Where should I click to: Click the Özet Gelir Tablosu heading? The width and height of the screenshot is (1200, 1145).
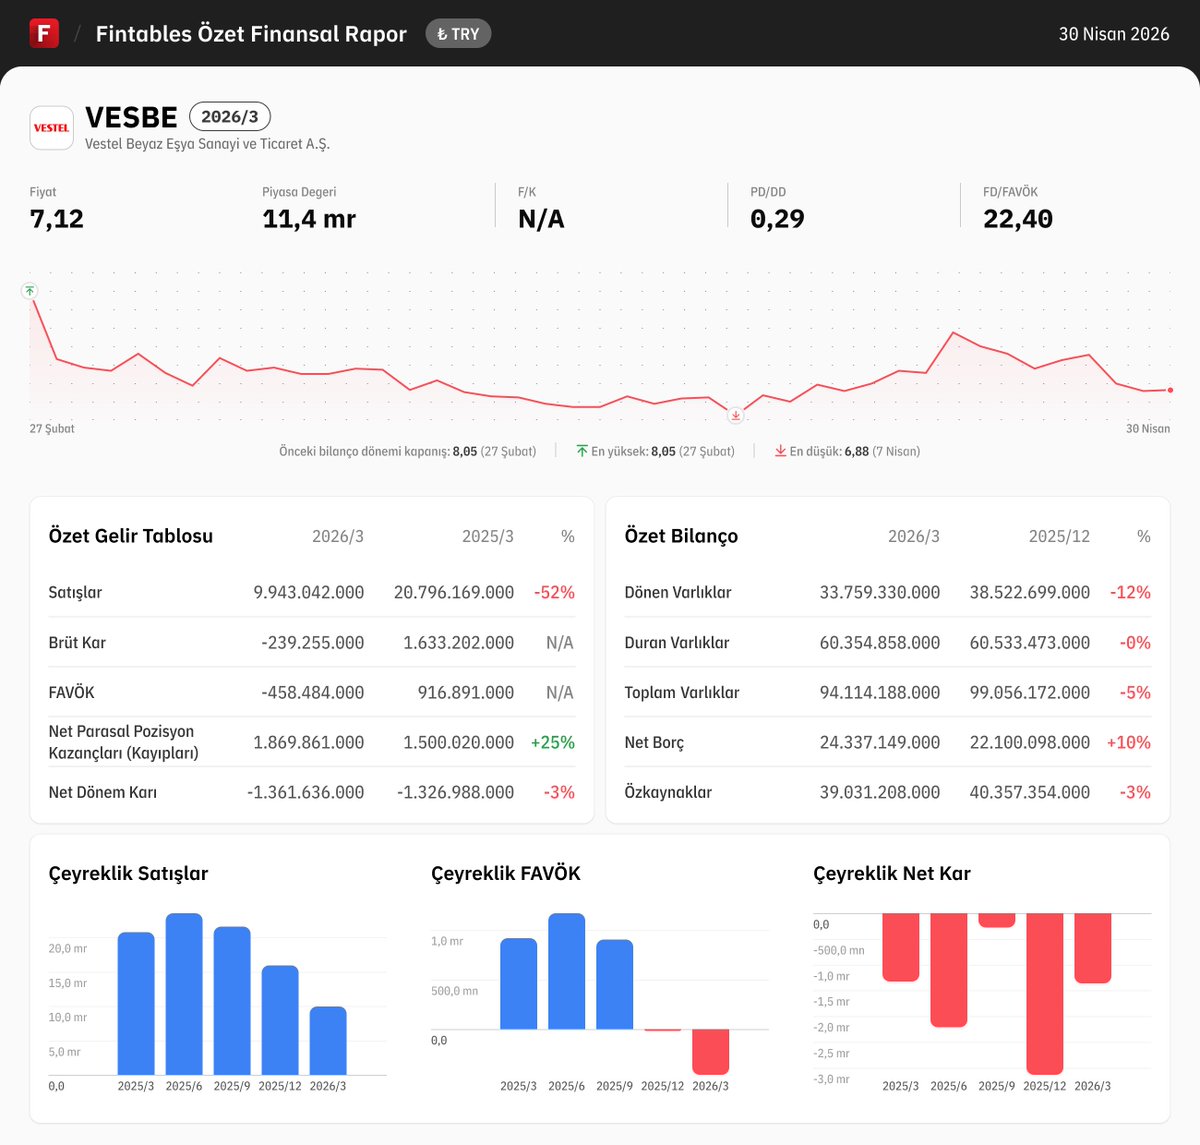131,536
